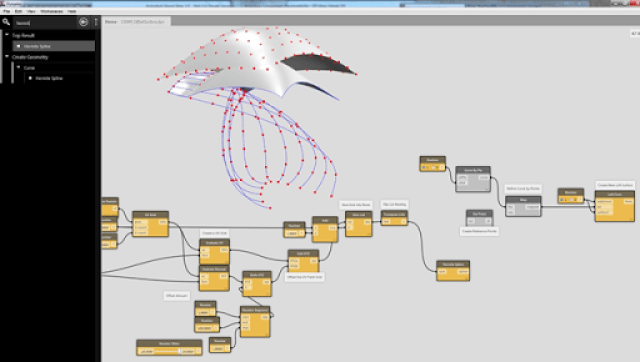Select the Curve By Pts node header

(473, 170)
